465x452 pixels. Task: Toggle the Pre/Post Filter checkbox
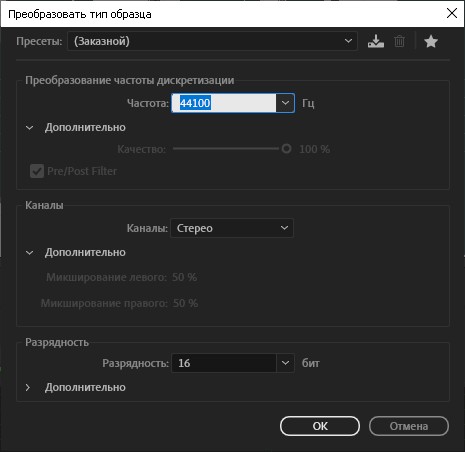click(x=37, y=171)
